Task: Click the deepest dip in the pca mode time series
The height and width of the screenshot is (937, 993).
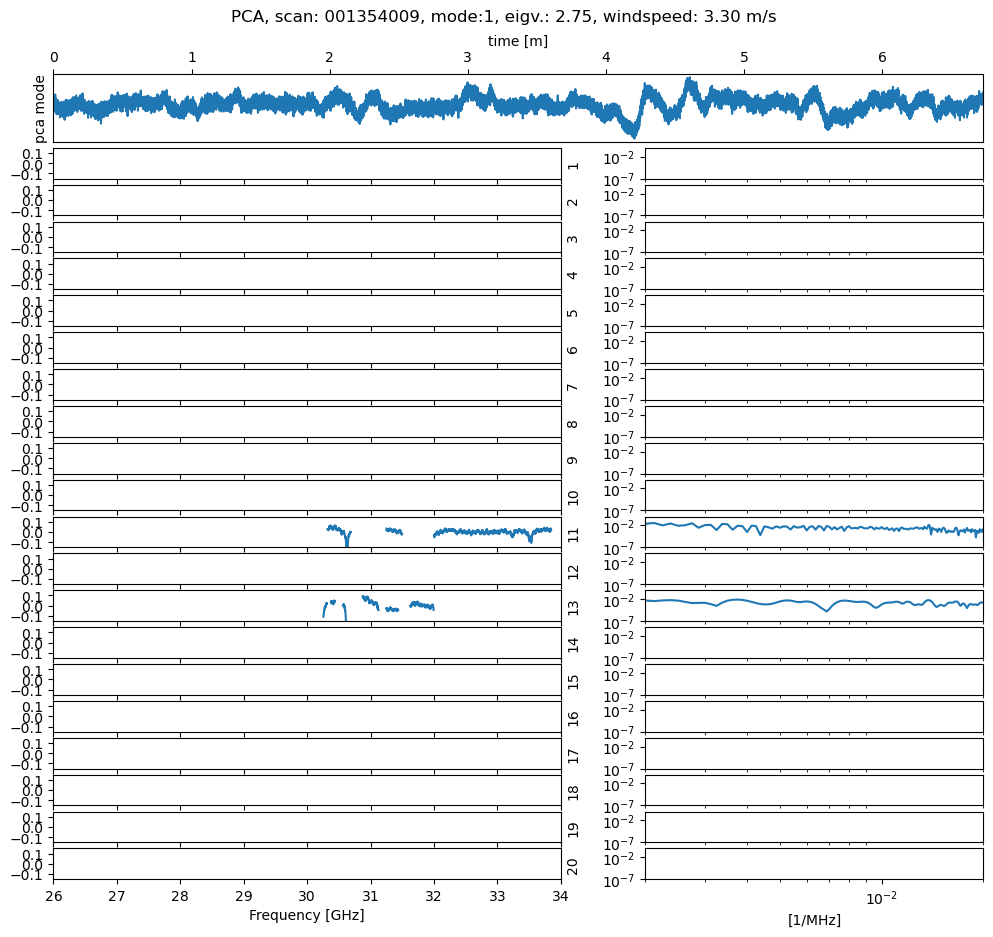Action: pos(633,133)
